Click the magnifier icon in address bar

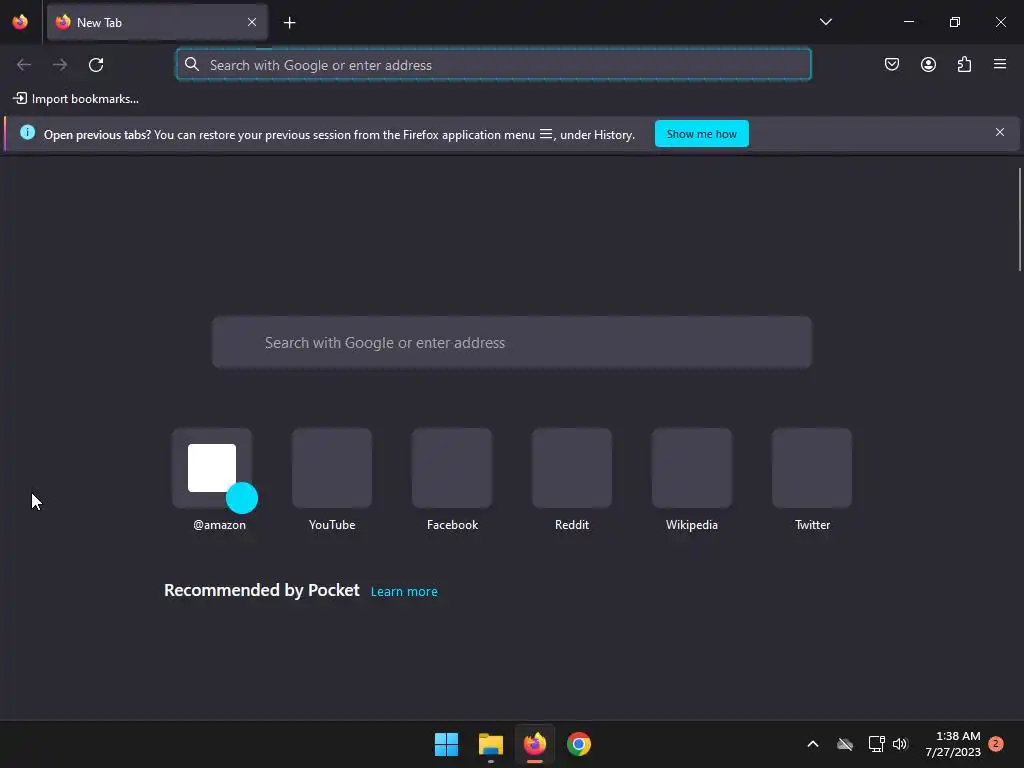pyautogui.click(x=191, y=64)
